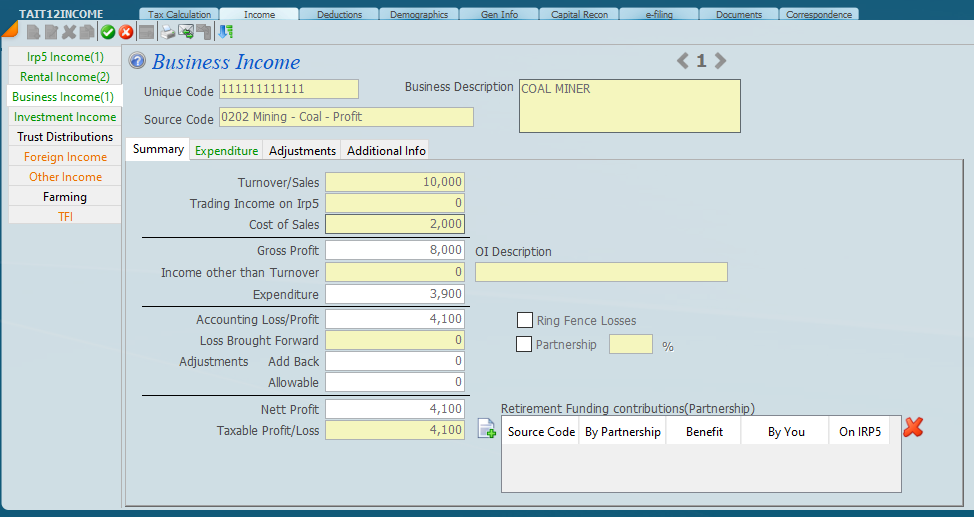Click the OI Description input field

click(x=601, y=272)
